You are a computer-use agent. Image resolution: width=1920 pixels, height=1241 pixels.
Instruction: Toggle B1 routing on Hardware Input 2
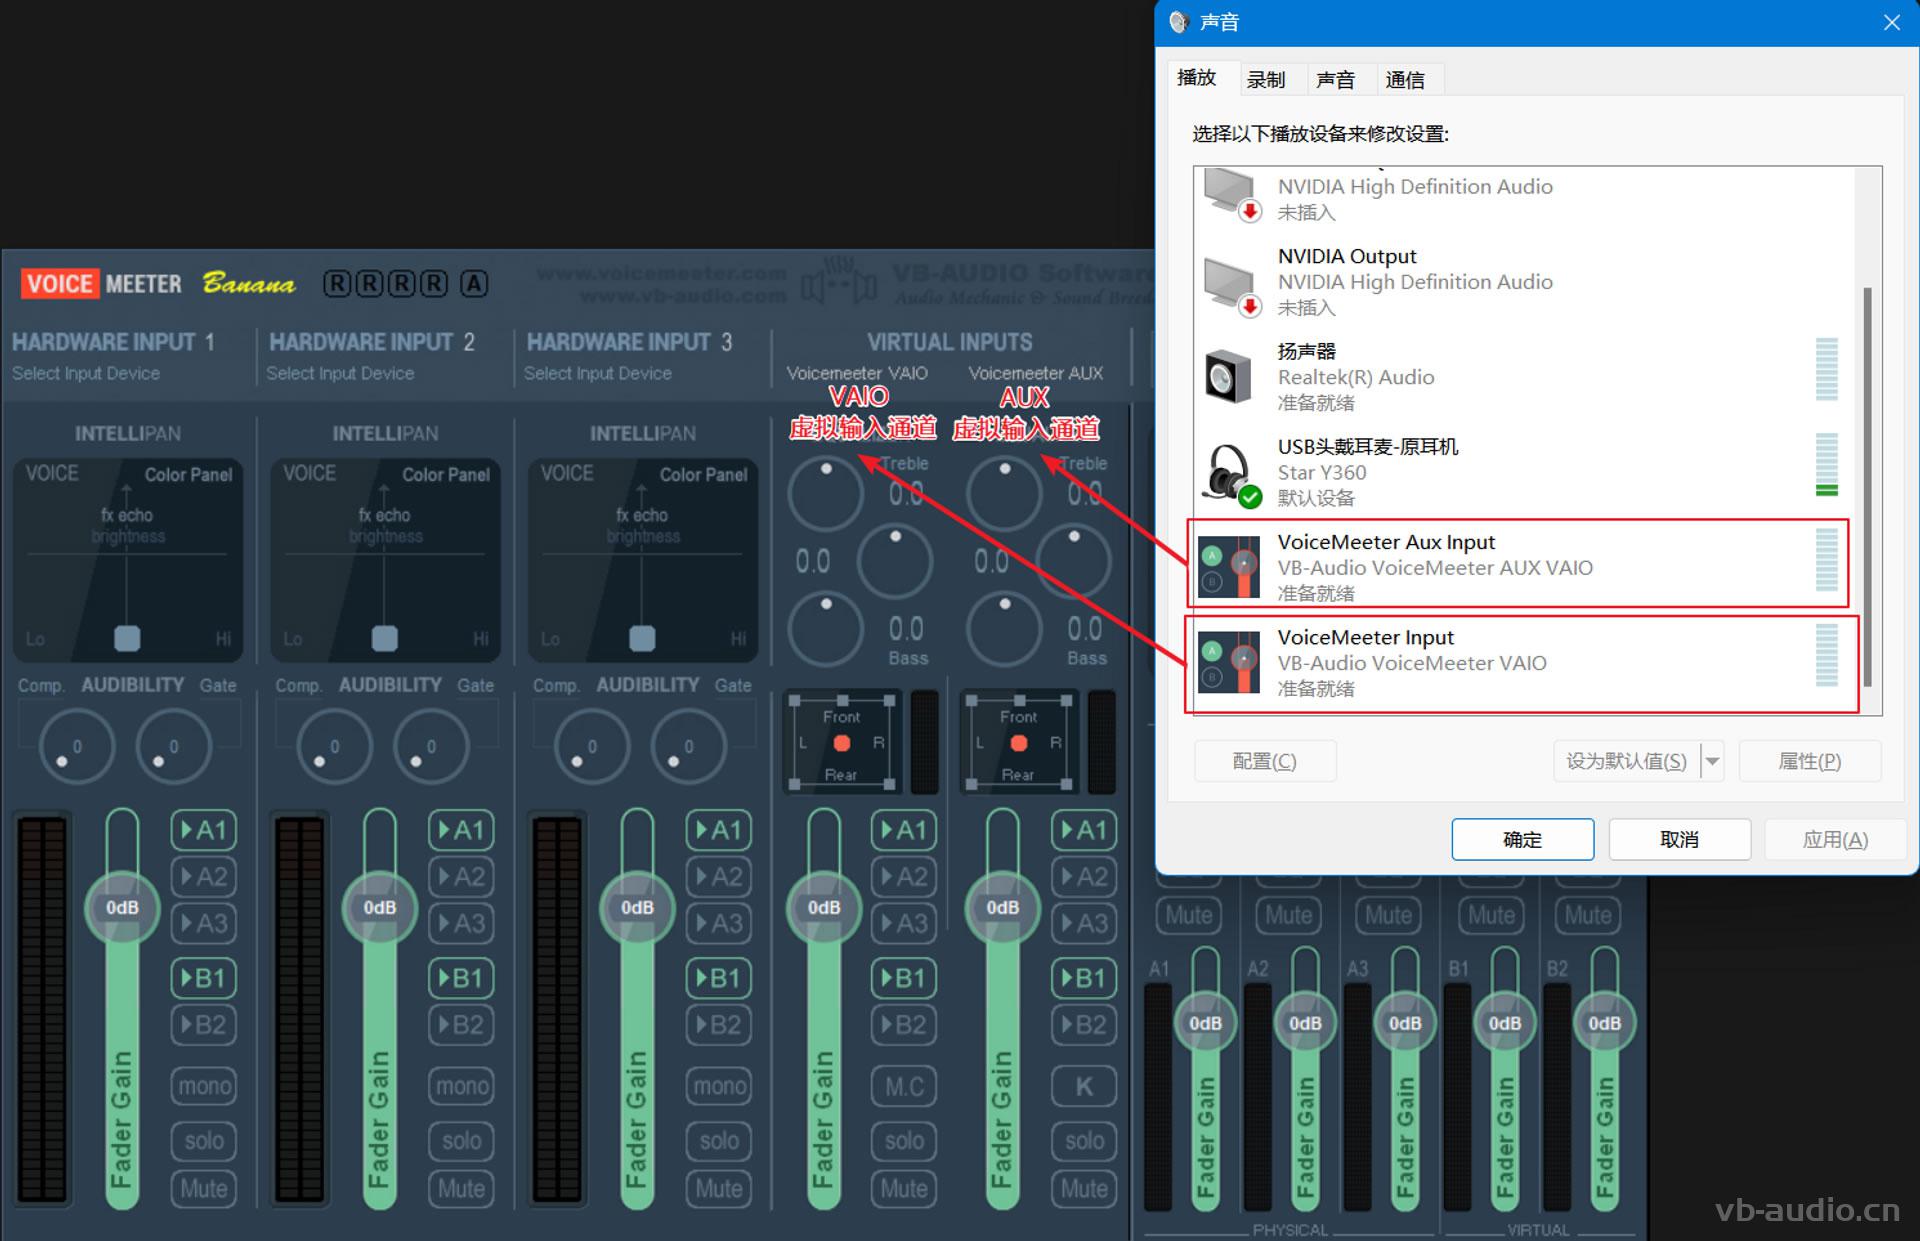pyautogui.click(x=461, y=977)
